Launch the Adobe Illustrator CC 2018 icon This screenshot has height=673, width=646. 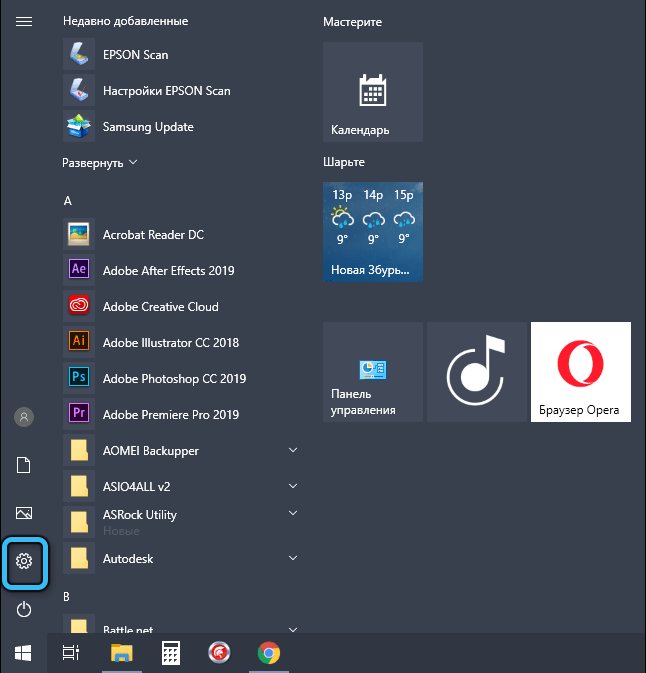point(79,342)
